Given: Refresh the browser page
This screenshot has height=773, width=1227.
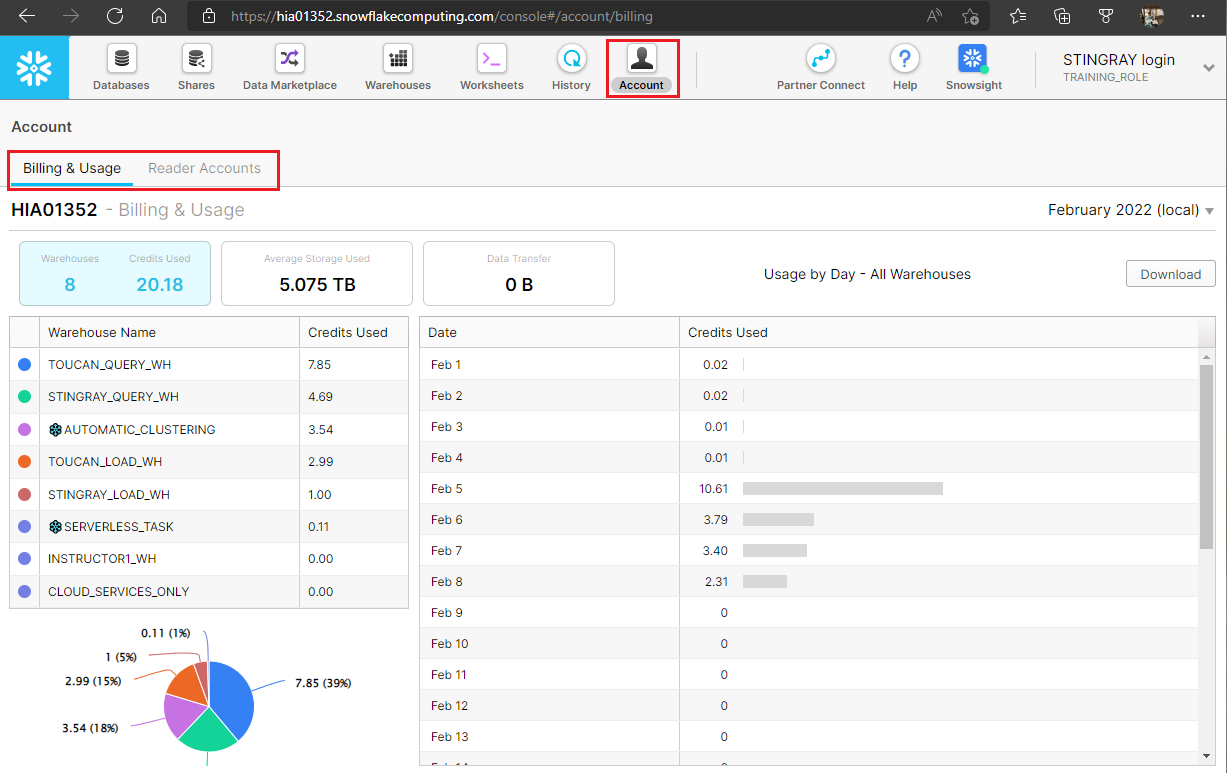Looking at the screenshot, I should [115, 16].
